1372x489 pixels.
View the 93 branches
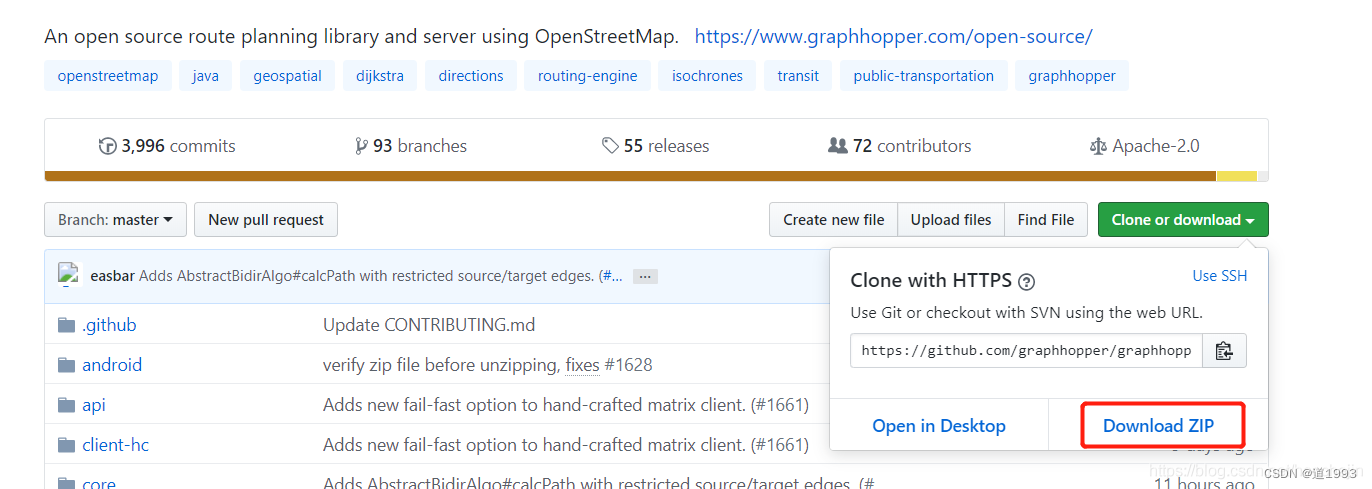411,146
